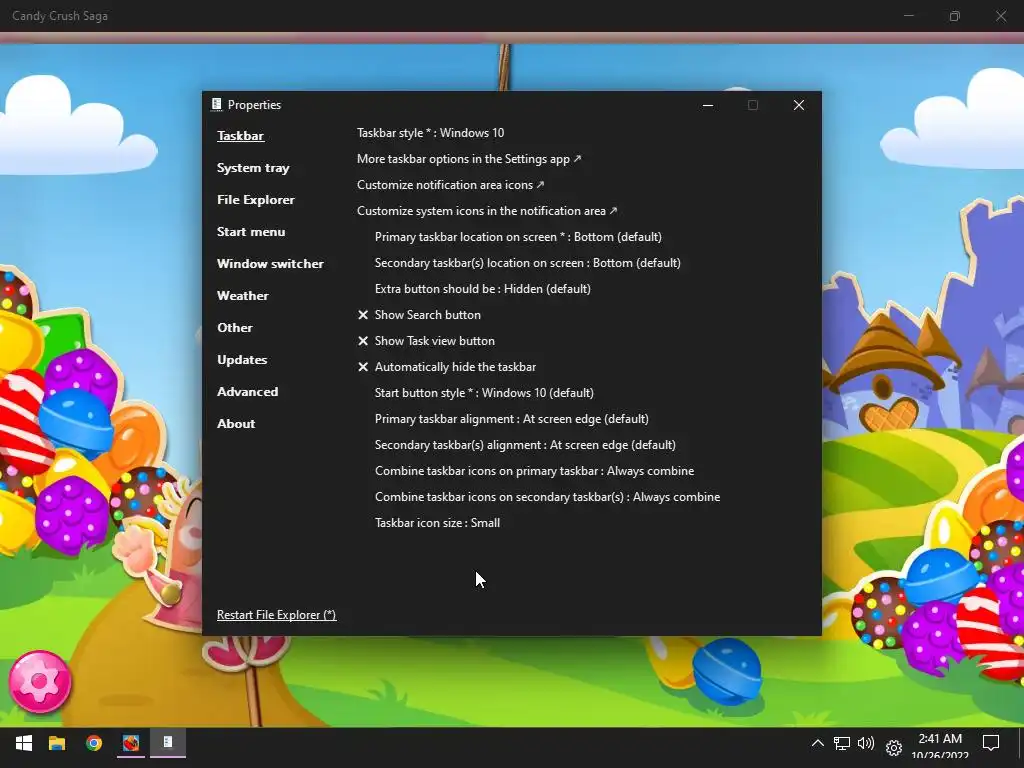Close the Candy Crush Saga window
The width and height of the screenshot is (1024, 768).
tap(1000, 16)
